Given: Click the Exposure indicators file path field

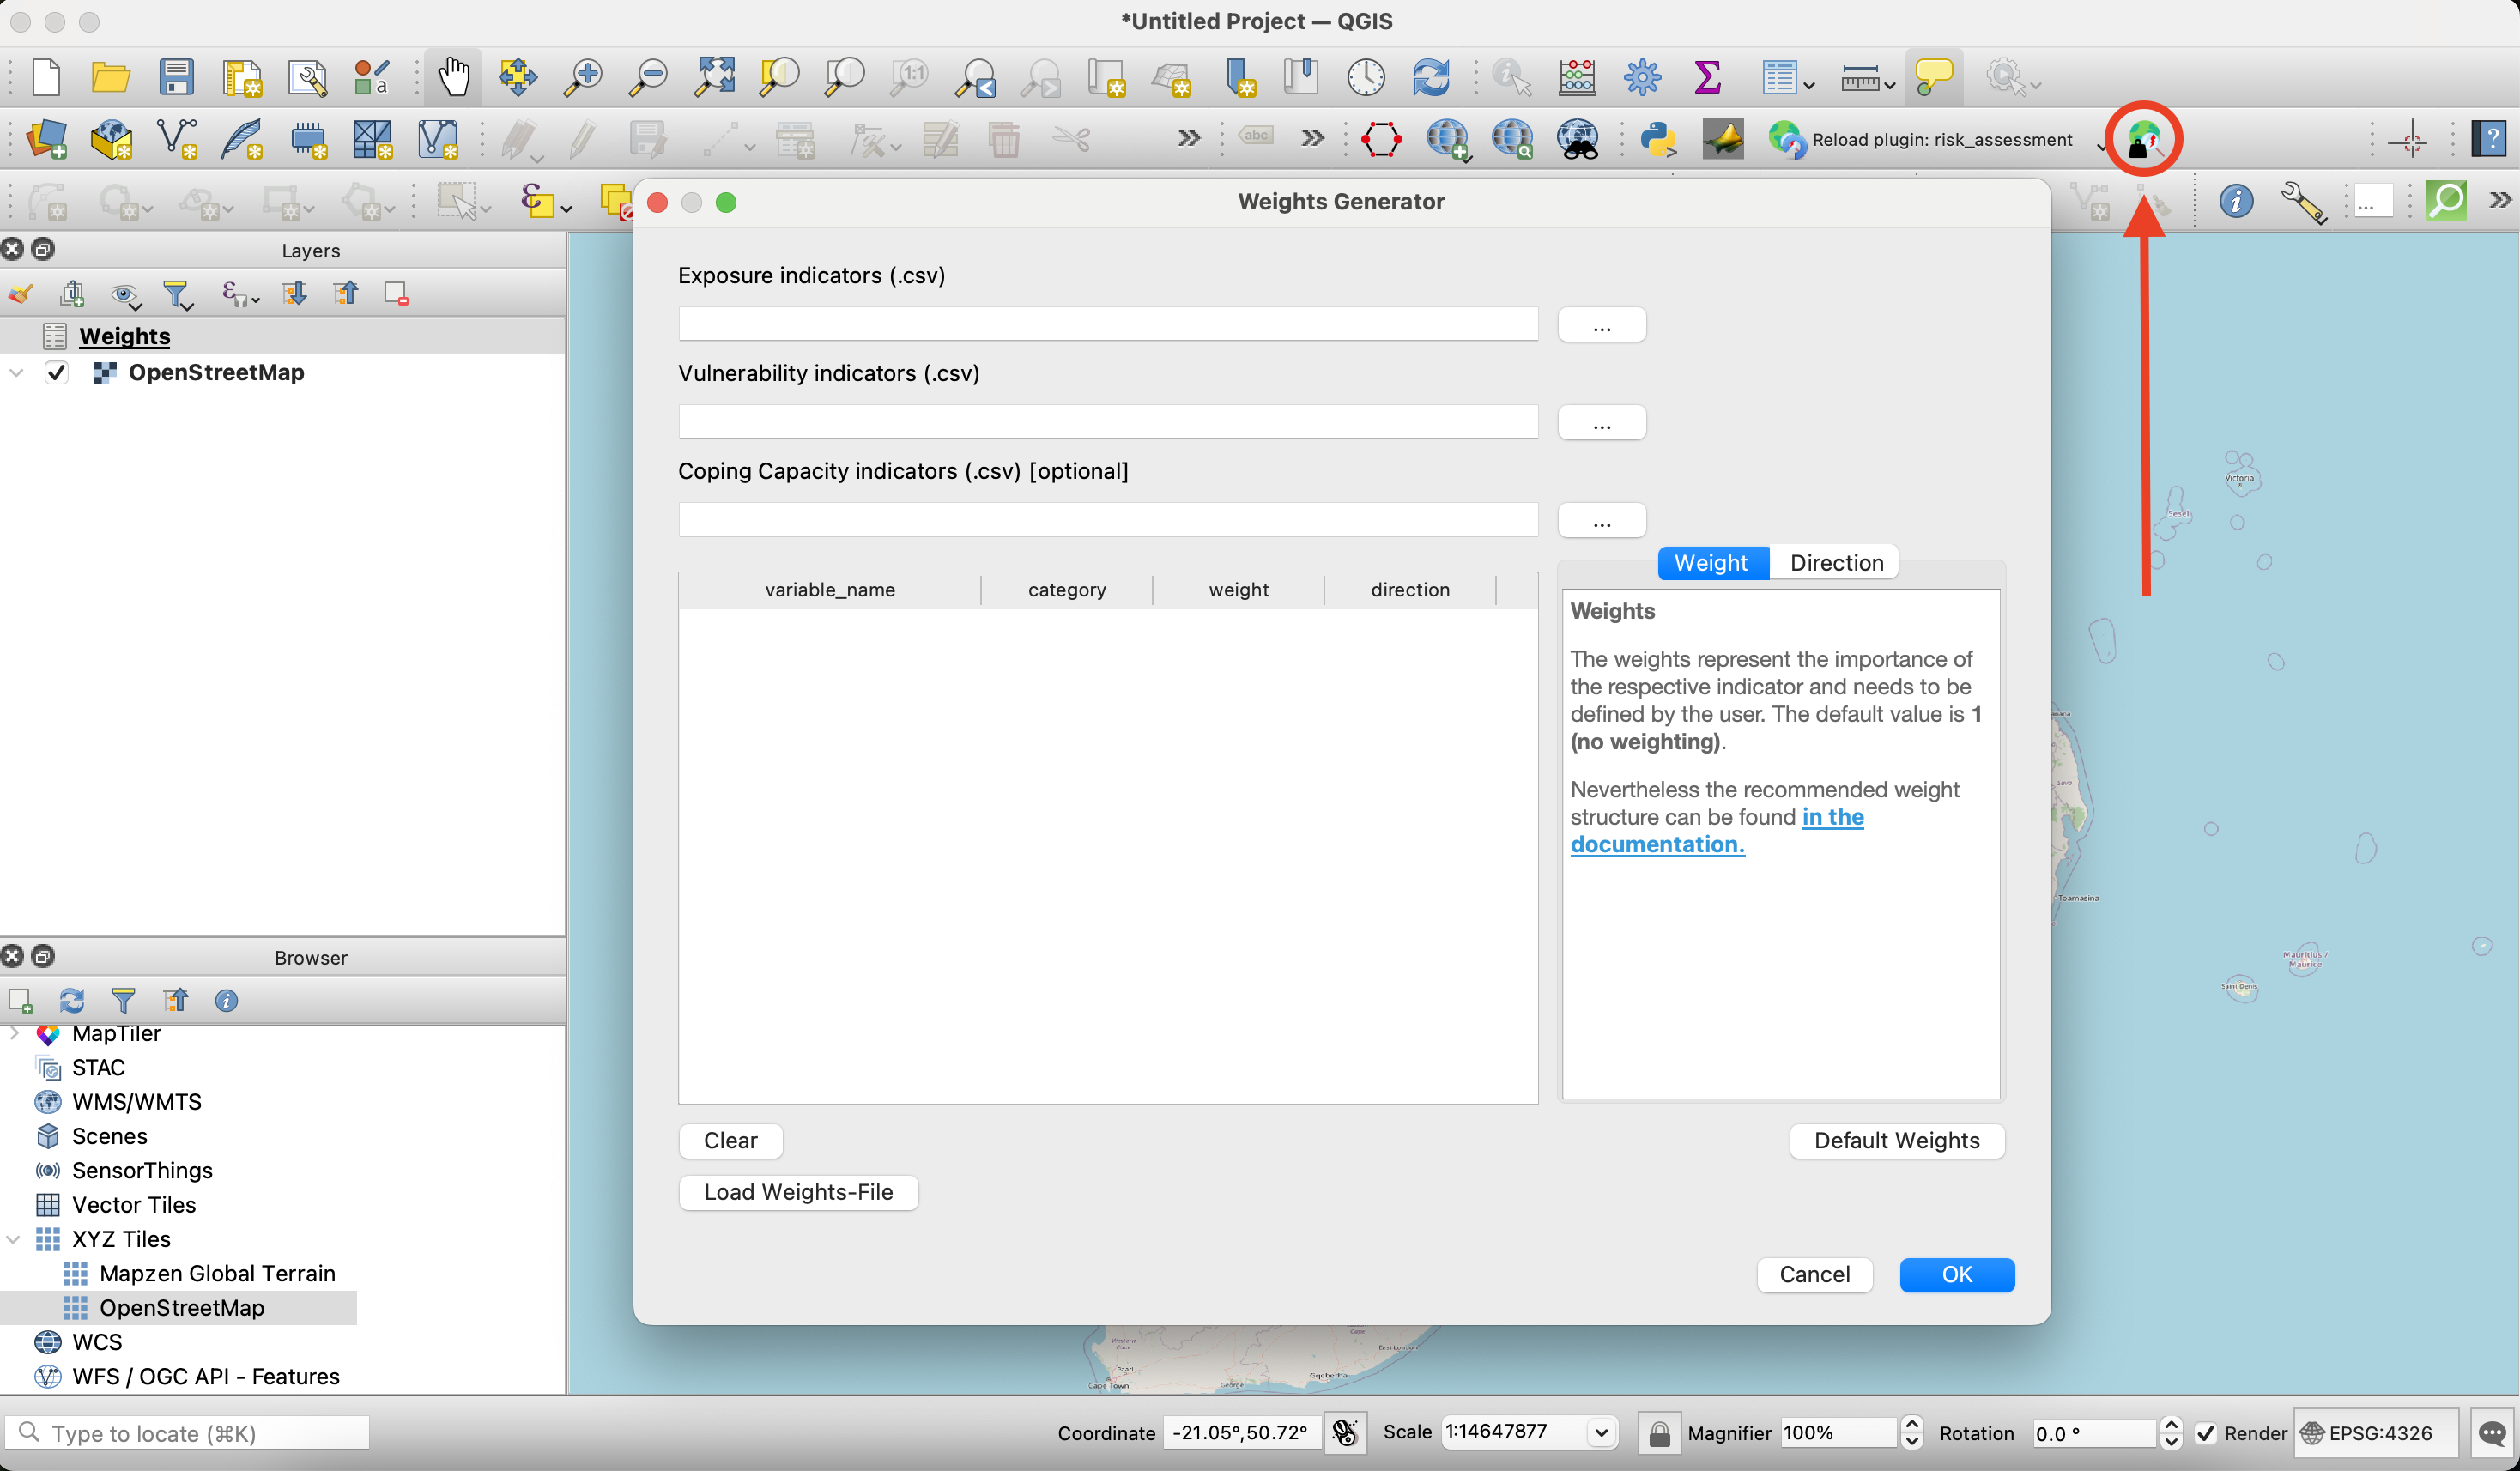Looking at the screenshot, I should [x=1107, y=324].
